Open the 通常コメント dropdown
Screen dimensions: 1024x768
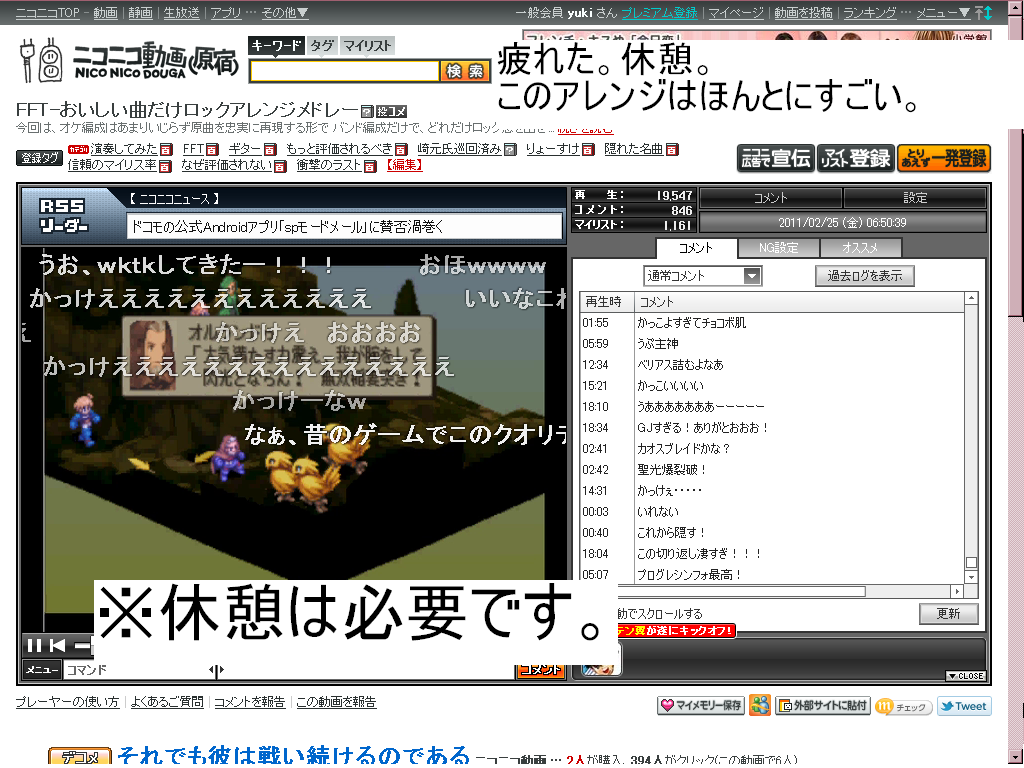[702, 276]
